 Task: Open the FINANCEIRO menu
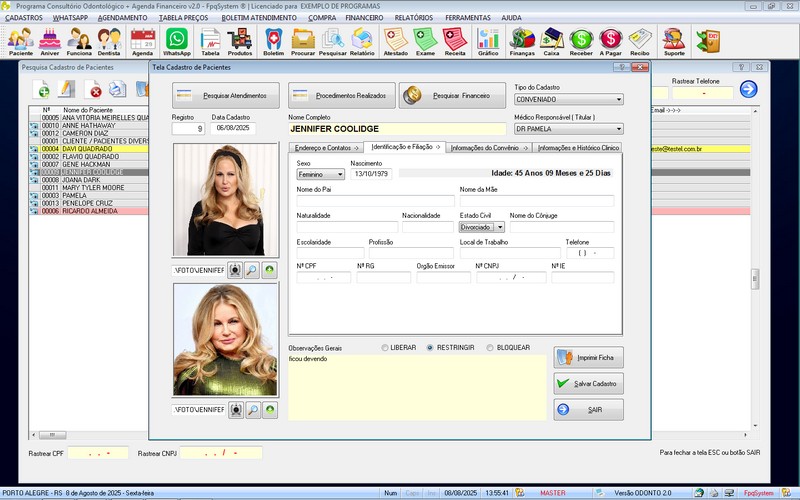pyautogui.click(x=363, y=18)
